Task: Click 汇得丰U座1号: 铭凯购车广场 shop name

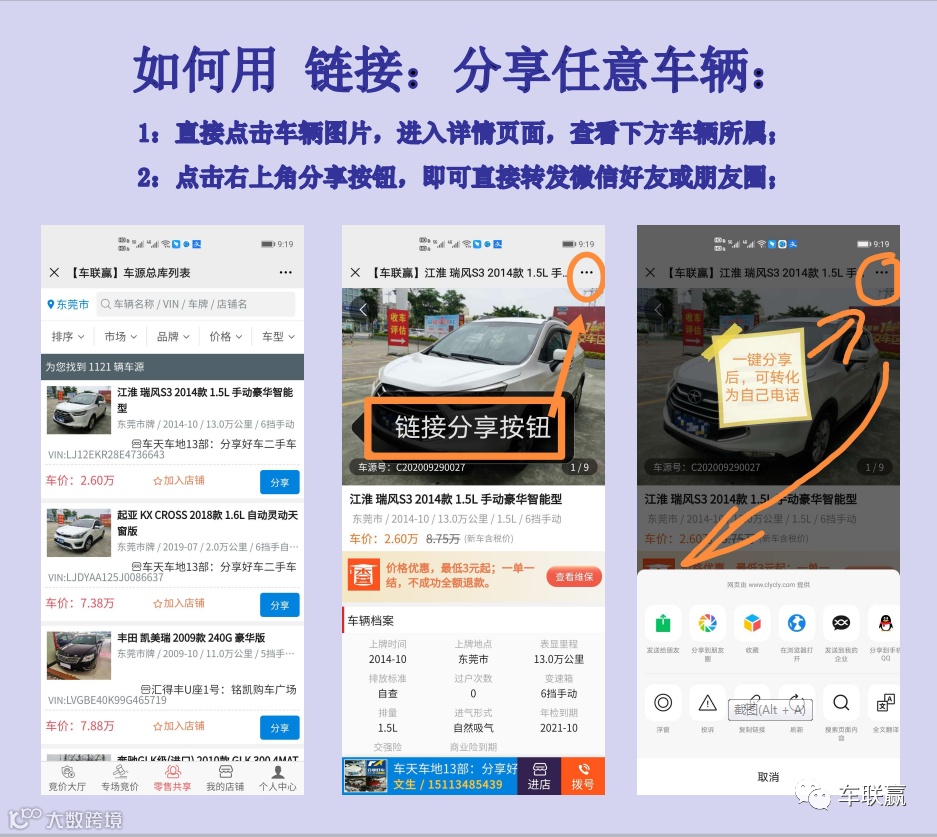Action: [x=218, y=689]
